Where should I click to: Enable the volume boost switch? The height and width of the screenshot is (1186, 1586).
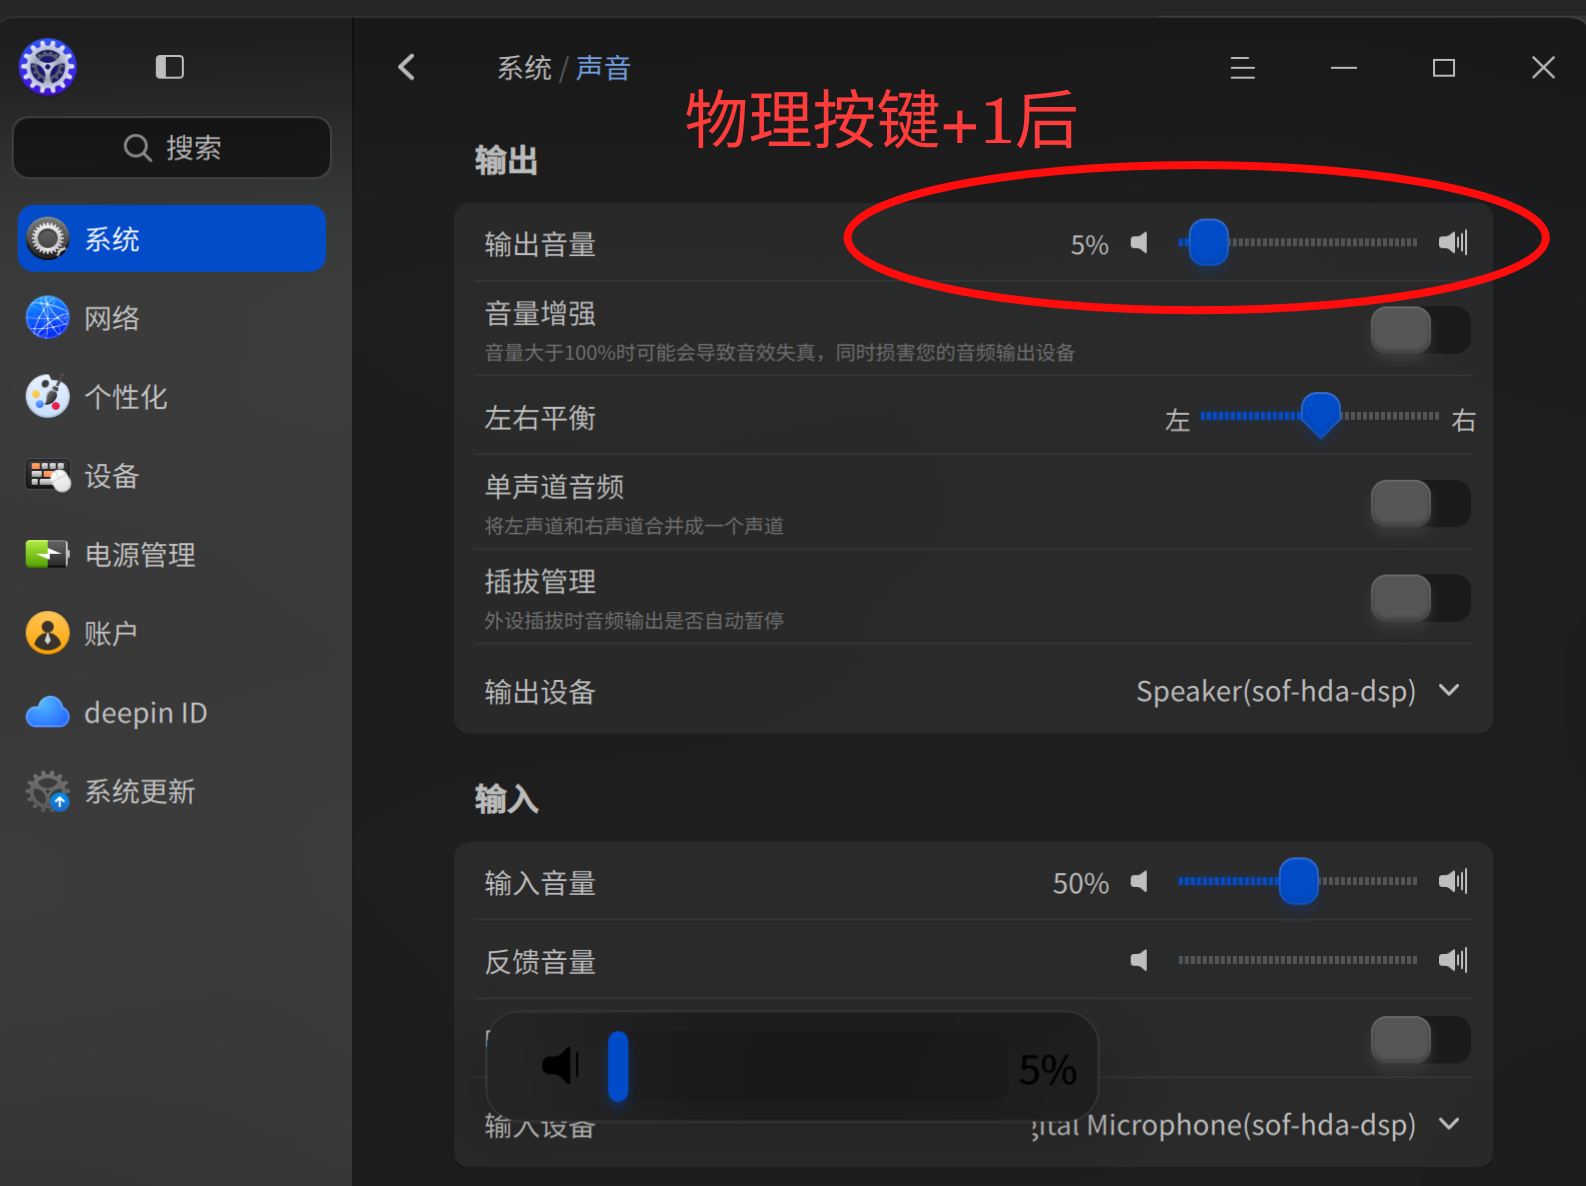click(1420, 330)
